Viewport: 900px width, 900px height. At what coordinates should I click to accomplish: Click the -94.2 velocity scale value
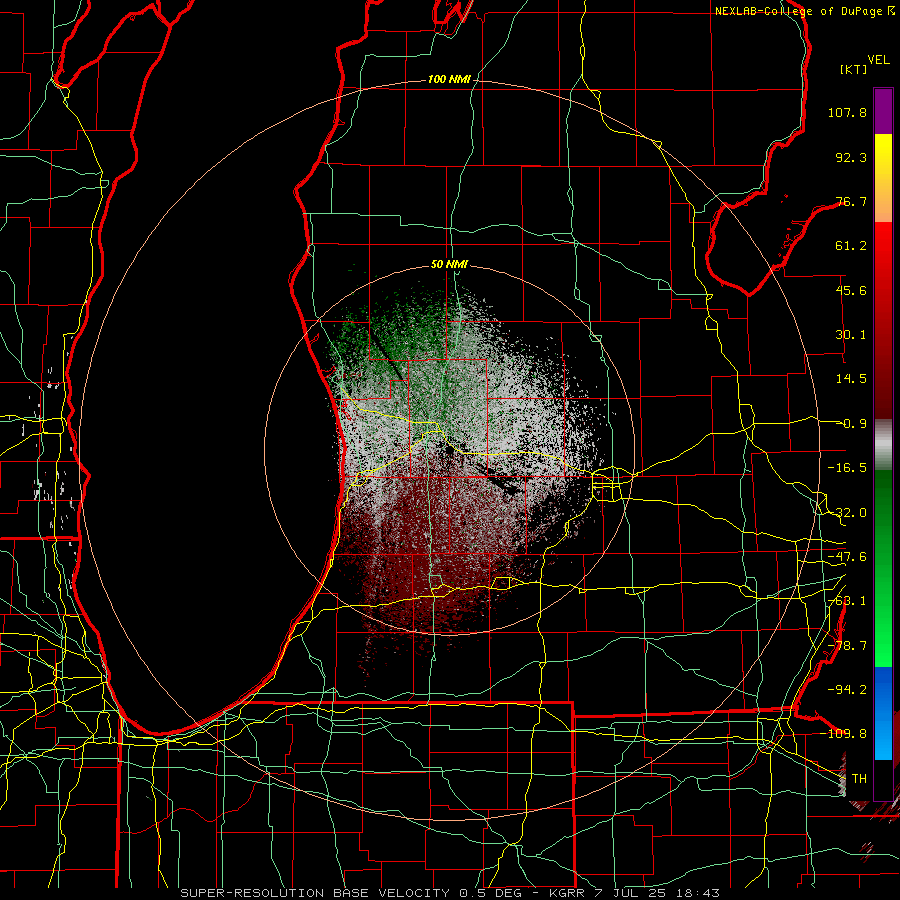[x=847, y=689]
